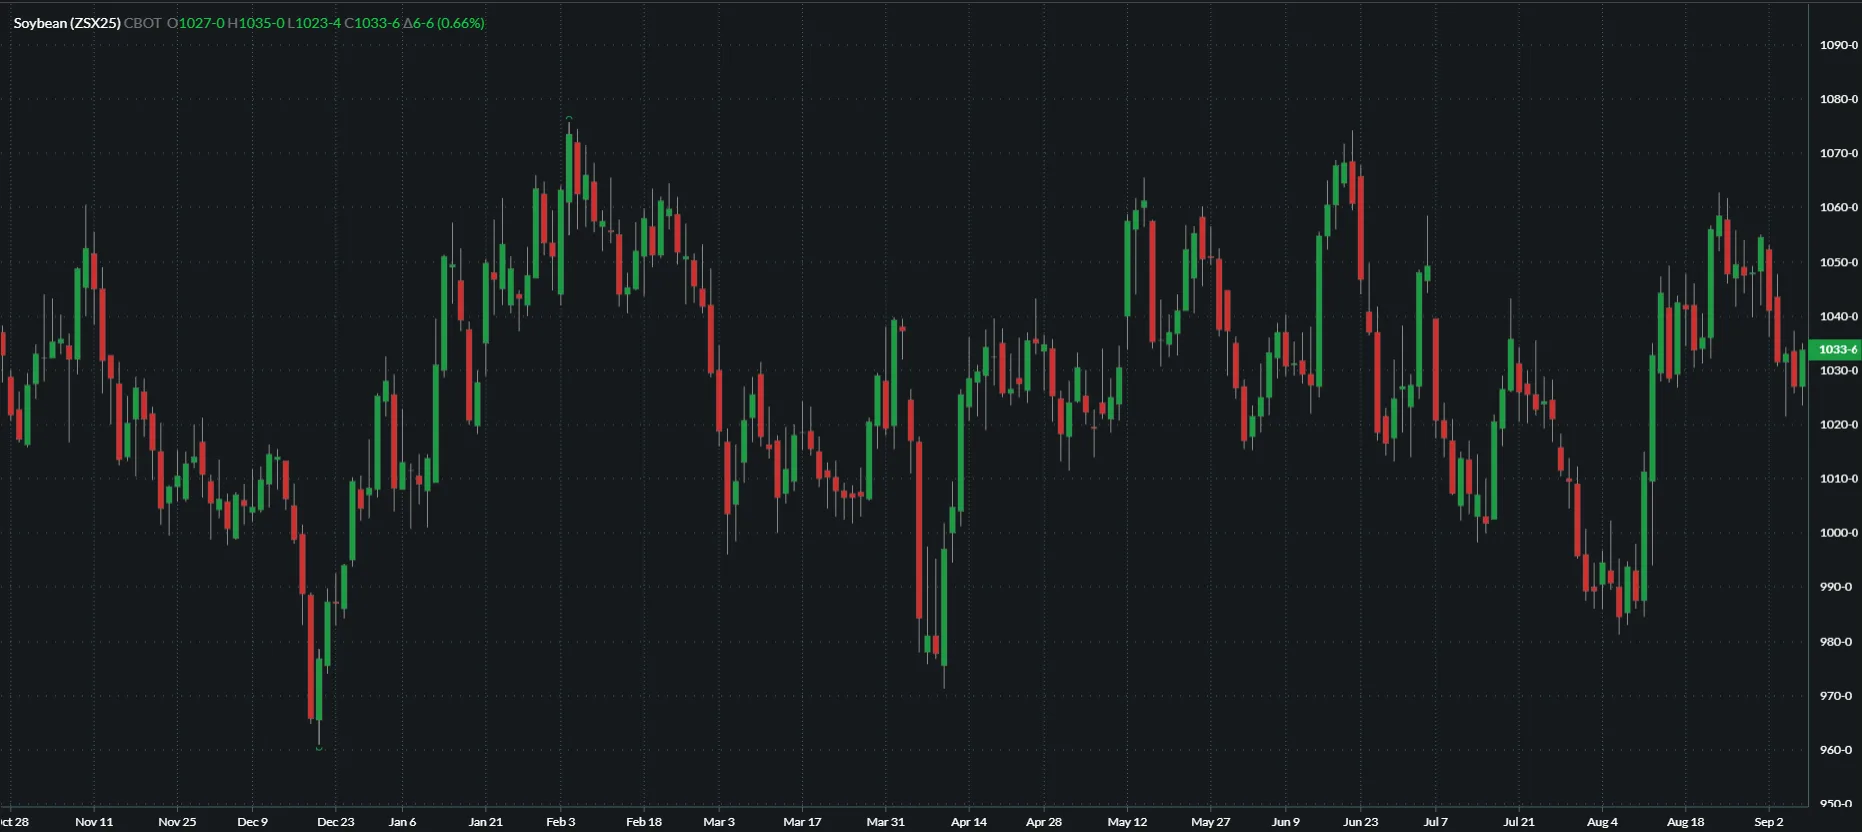Image resolution: width=1862 pixels, height=832 pixels.
Task: Click the Jun 23 date label
Action: 1360,822
